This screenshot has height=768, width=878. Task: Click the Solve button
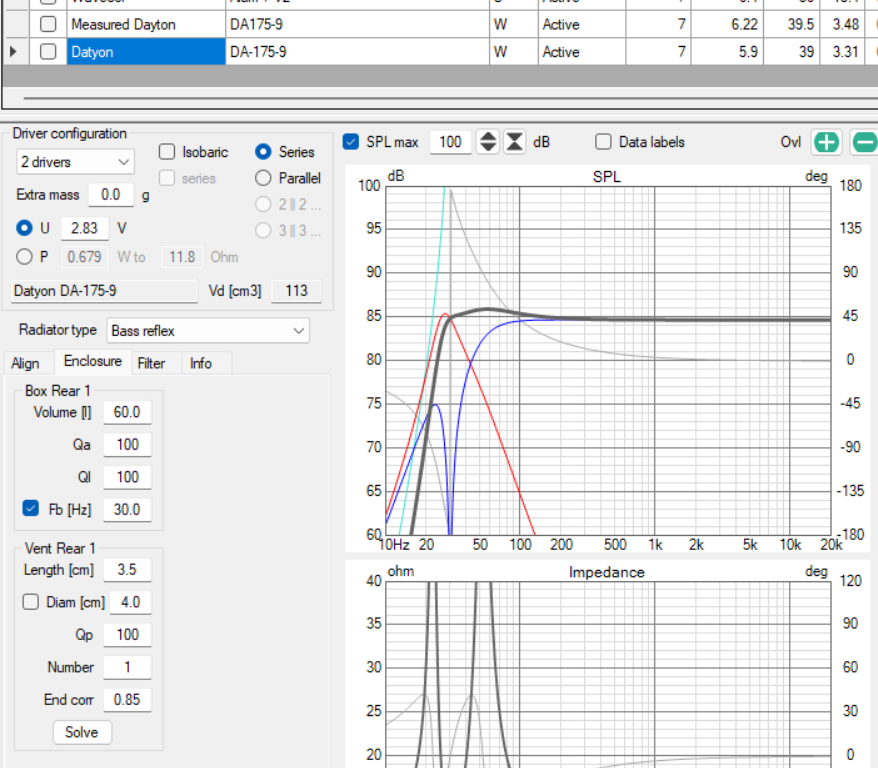(82, 732)
